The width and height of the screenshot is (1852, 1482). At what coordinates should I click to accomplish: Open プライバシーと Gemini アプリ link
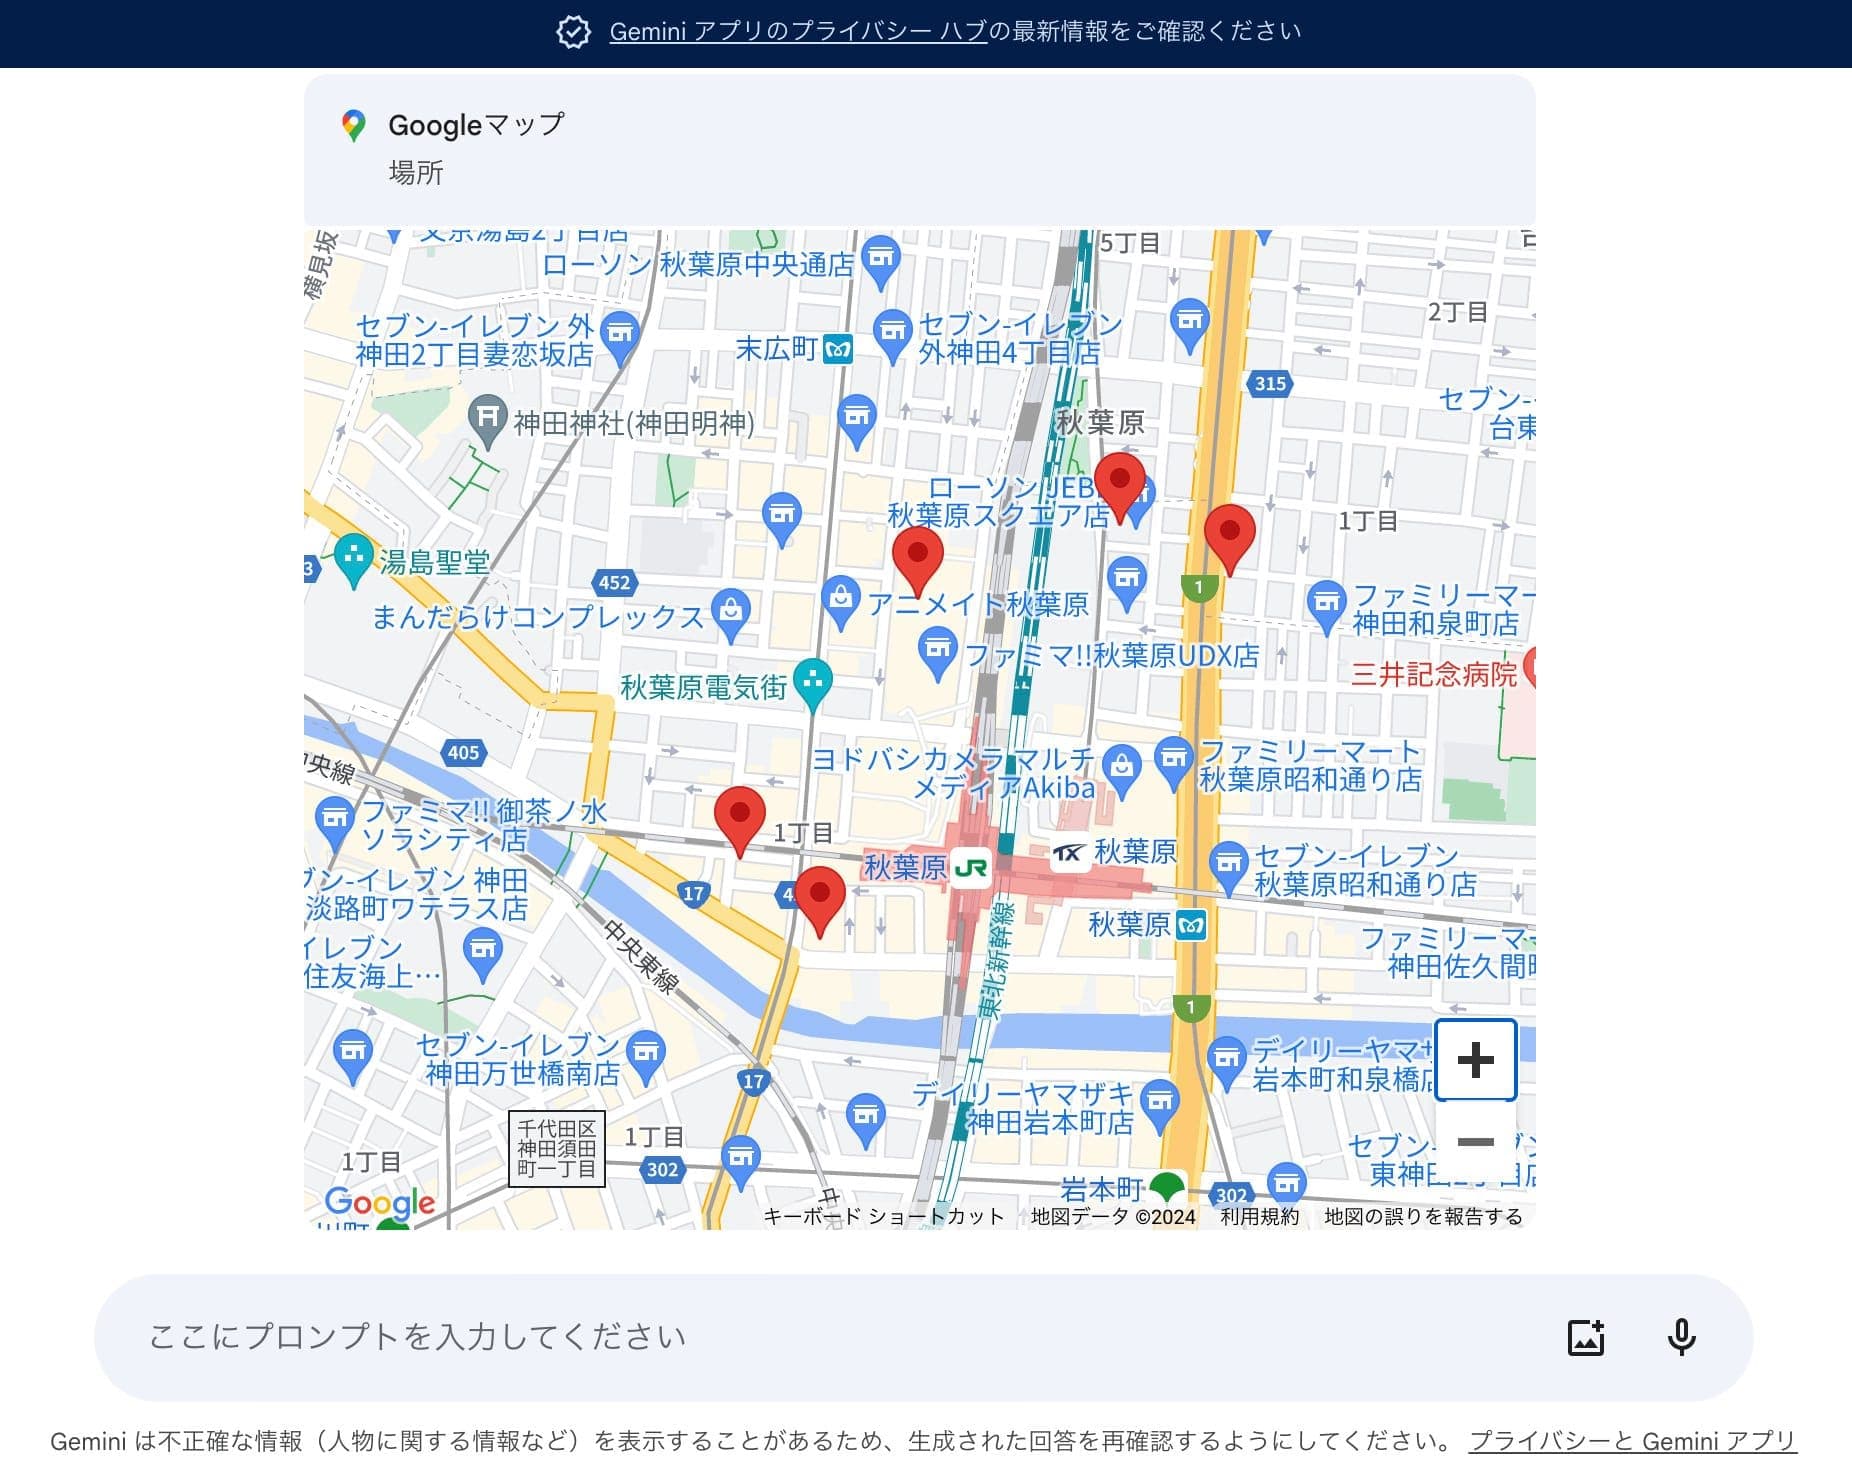pos(1632,1441)
